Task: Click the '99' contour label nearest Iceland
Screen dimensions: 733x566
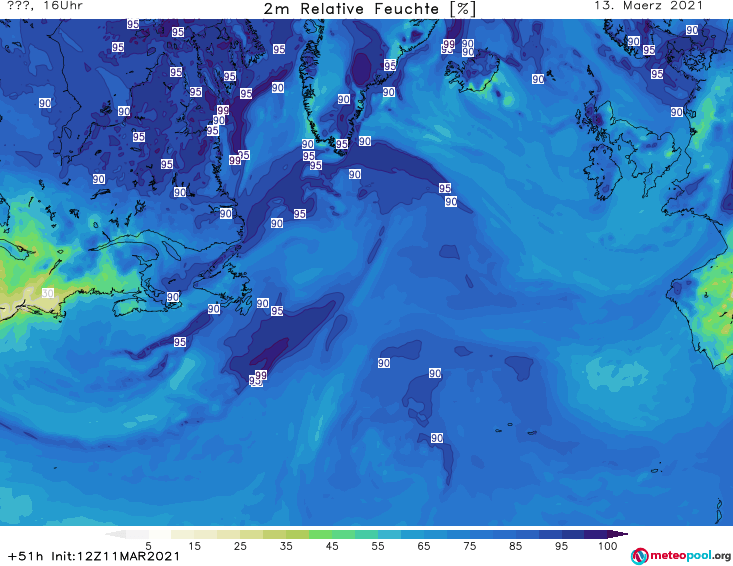Action: pyautogui.click(x=449, y=44)
